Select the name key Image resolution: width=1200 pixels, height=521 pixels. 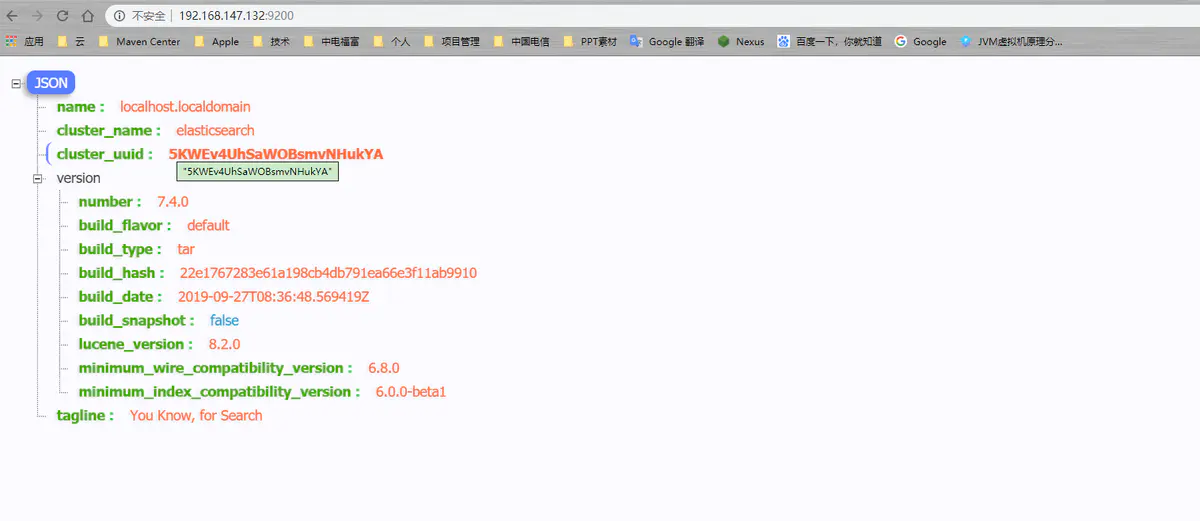pyautogui.click(x=80, y=106)
